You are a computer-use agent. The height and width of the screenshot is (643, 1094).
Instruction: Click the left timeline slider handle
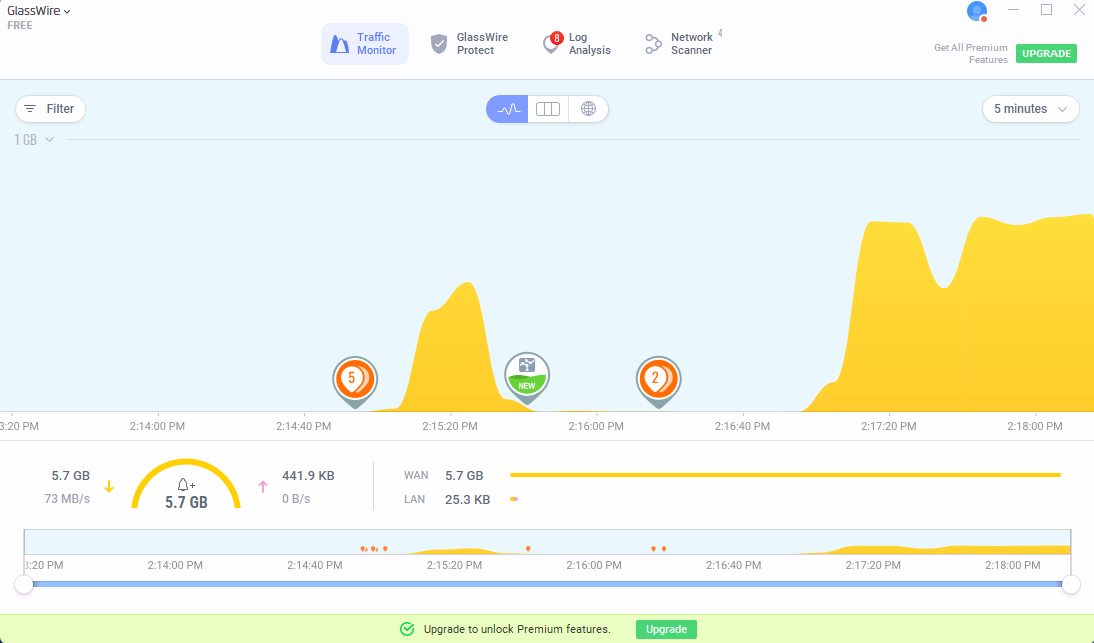[x=24, y=584]
